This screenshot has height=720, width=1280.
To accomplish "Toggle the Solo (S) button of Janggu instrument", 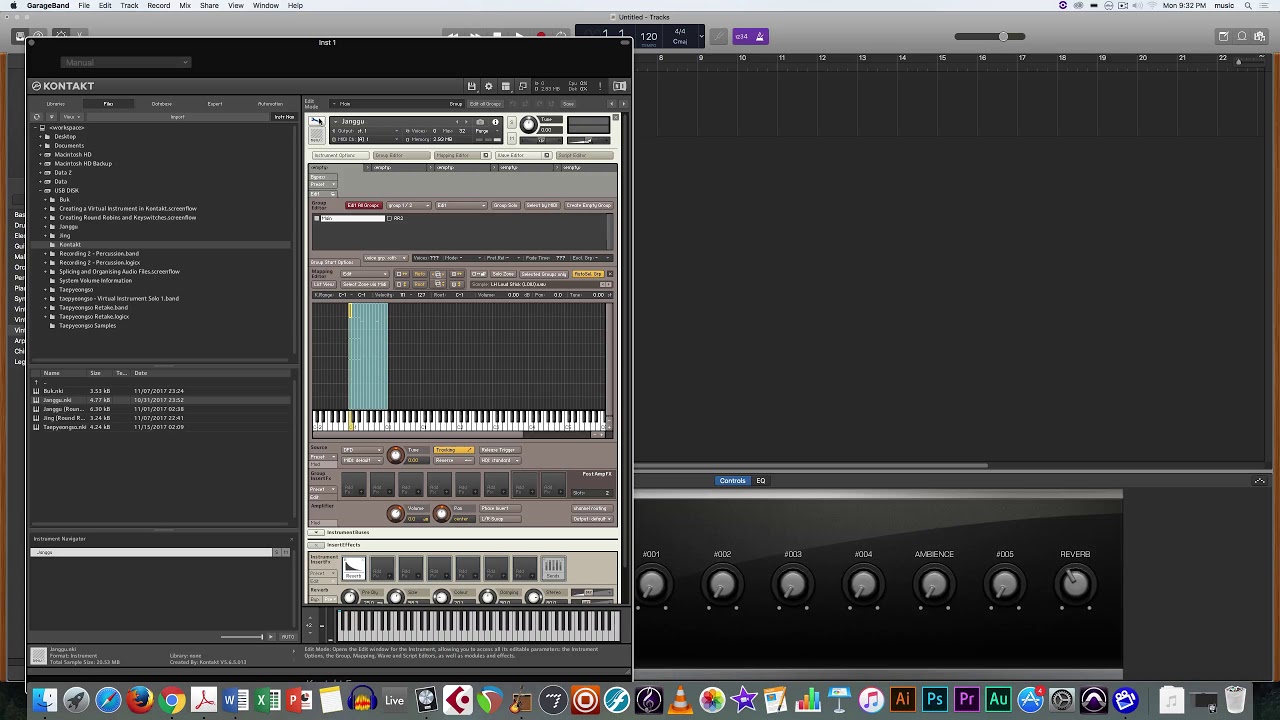I will coord(511,122).
